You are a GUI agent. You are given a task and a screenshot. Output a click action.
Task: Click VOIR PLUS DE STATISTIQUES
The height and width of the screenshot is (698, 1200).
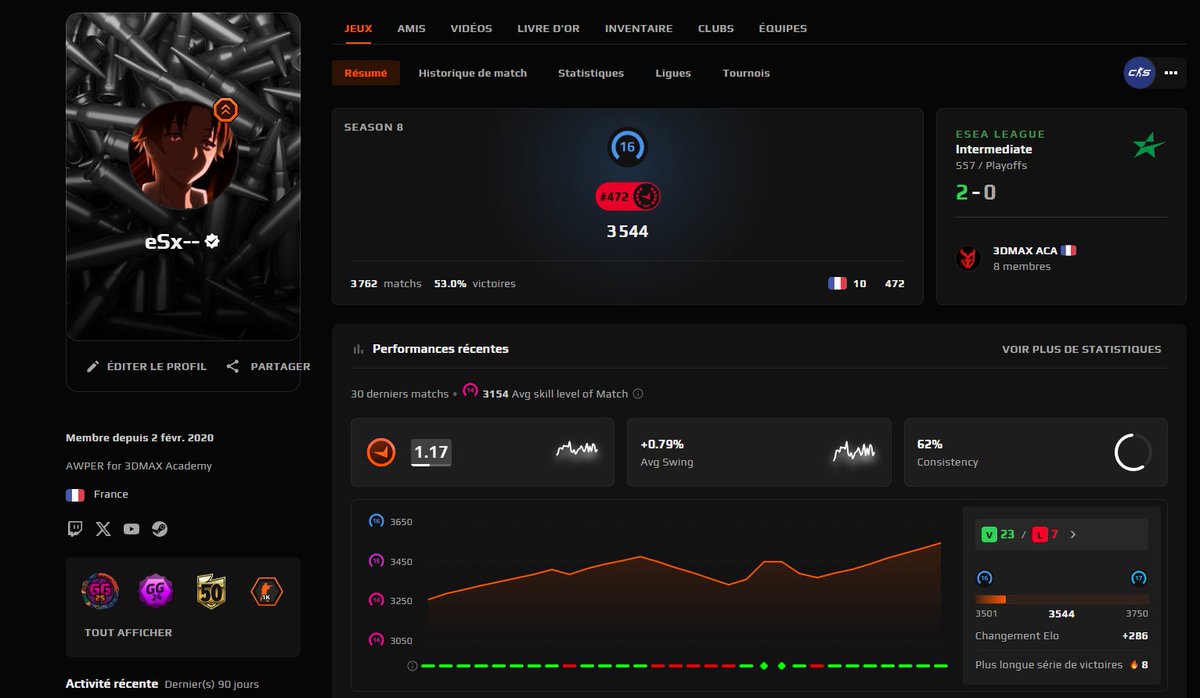[1082, 350]
